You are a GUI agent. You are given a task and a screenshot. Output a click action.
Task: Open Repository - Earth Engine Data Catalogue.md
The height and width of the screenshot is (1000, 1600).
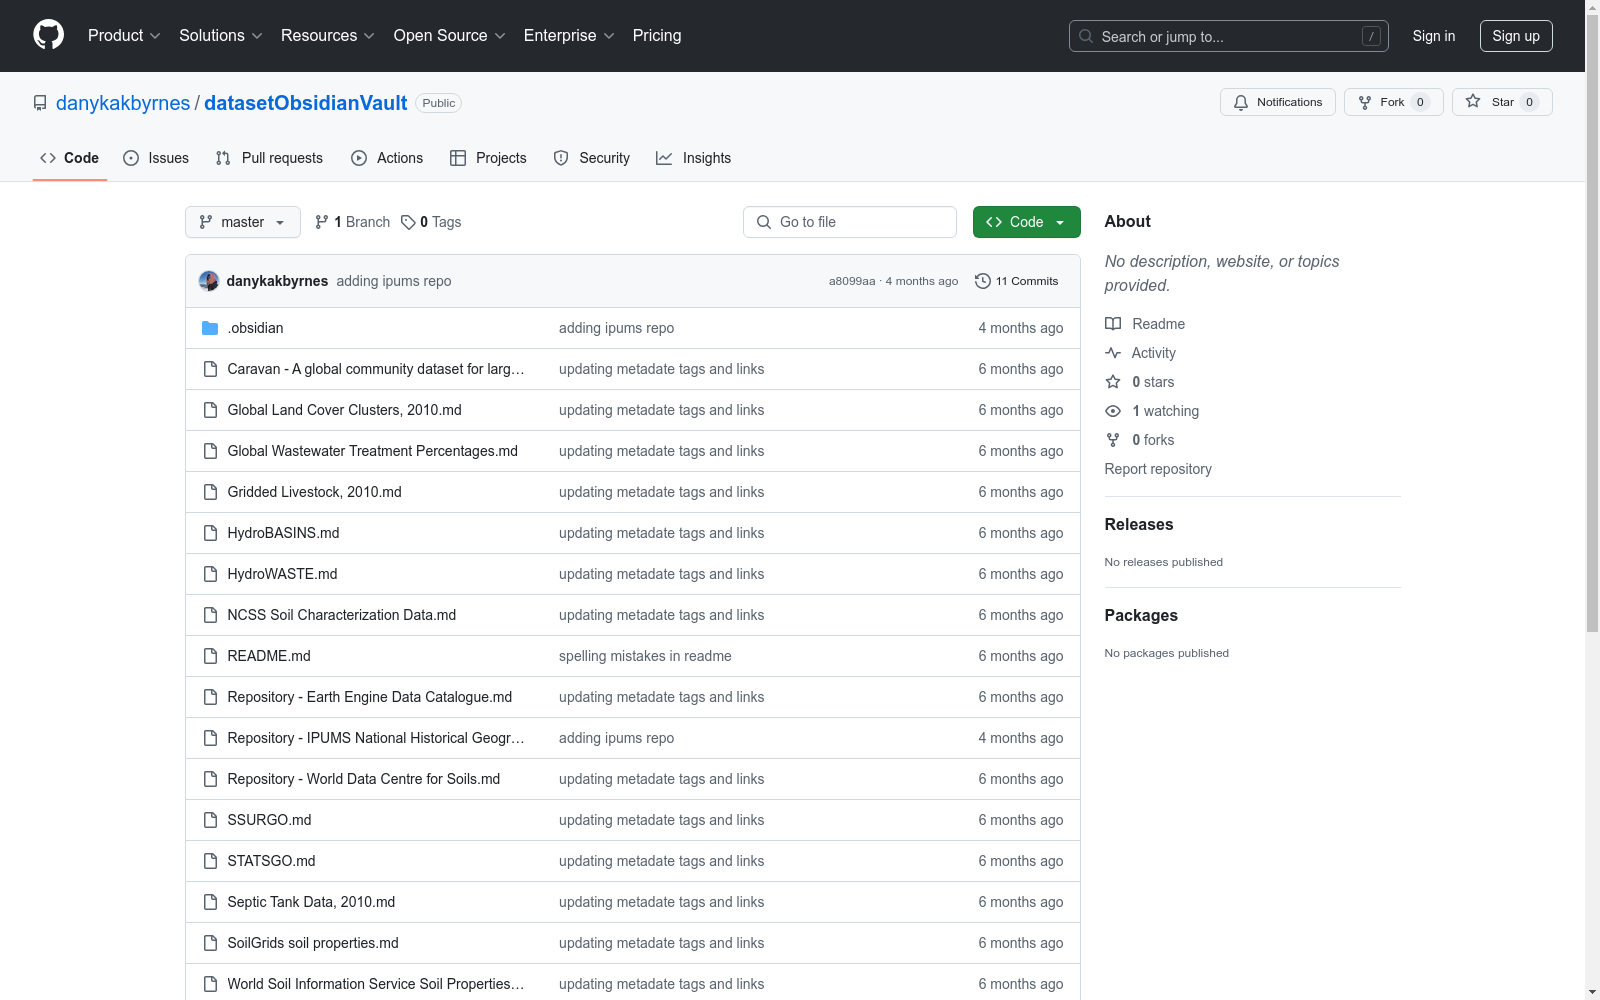(370, 697)
